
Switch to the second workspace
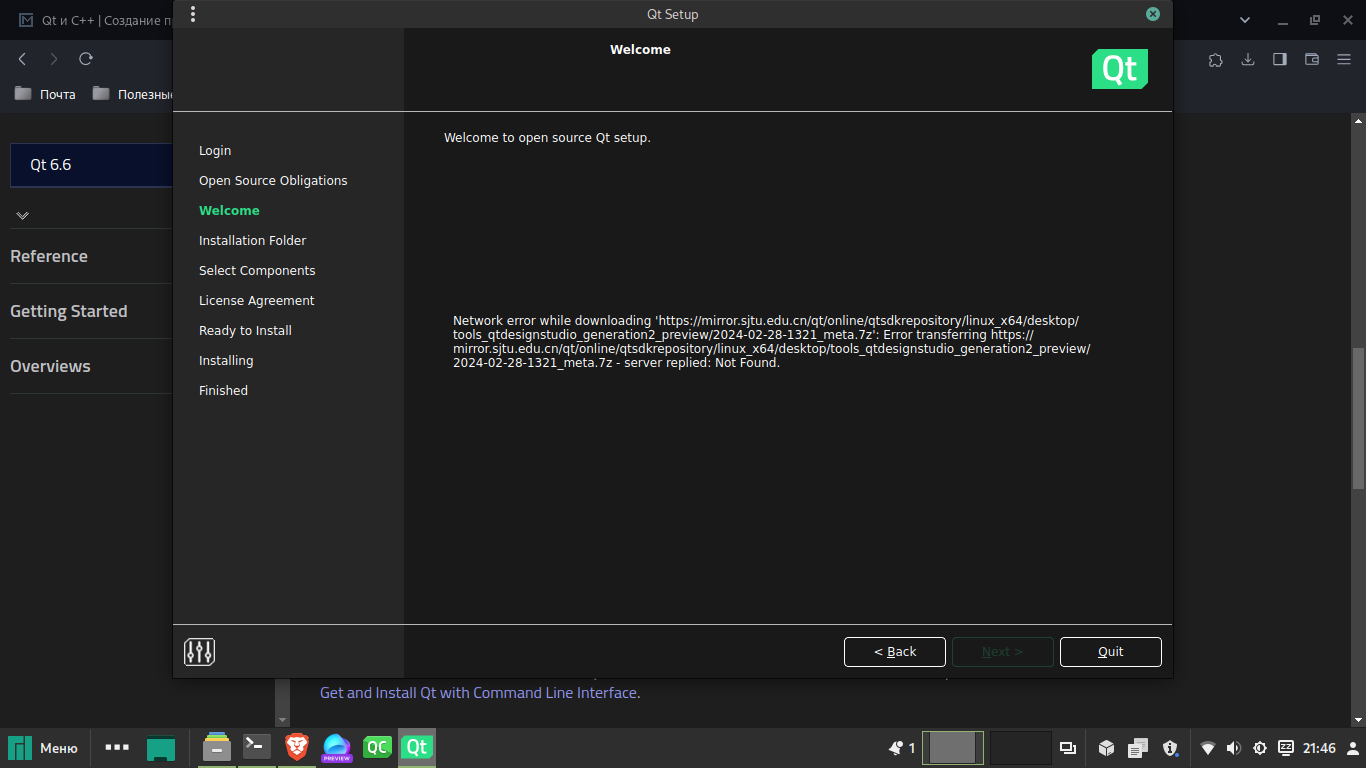point(1020,748)
